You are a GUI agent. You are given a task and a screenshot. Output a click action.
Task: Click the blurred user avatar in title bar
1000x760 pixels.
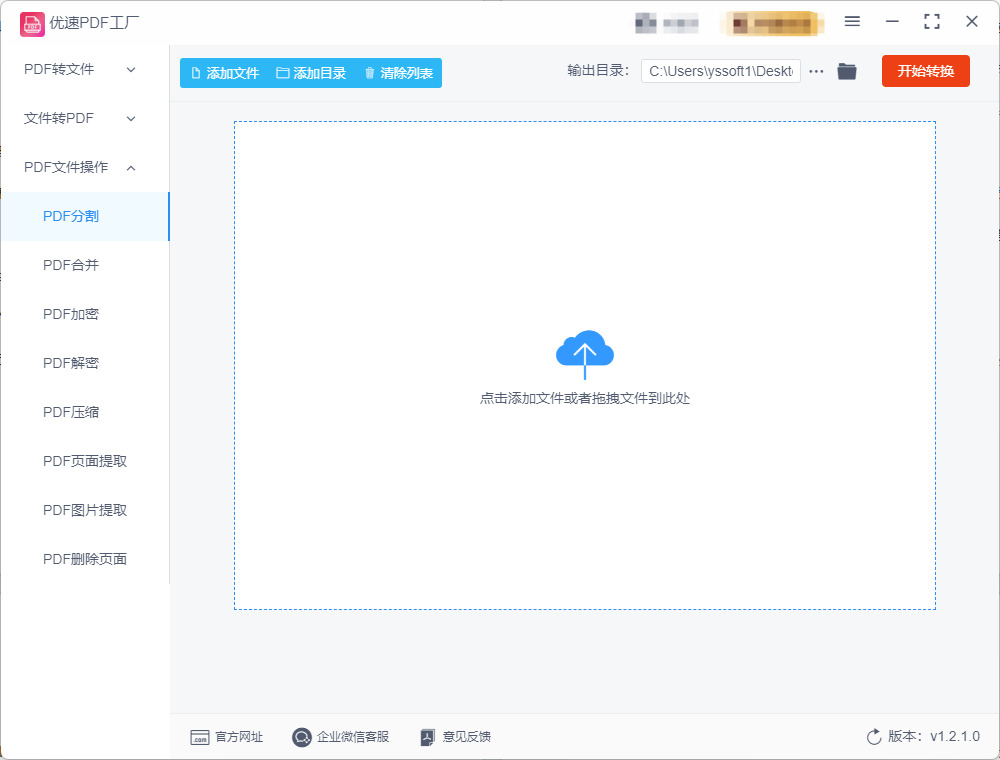pyautogui.click(x=771, y=24)
